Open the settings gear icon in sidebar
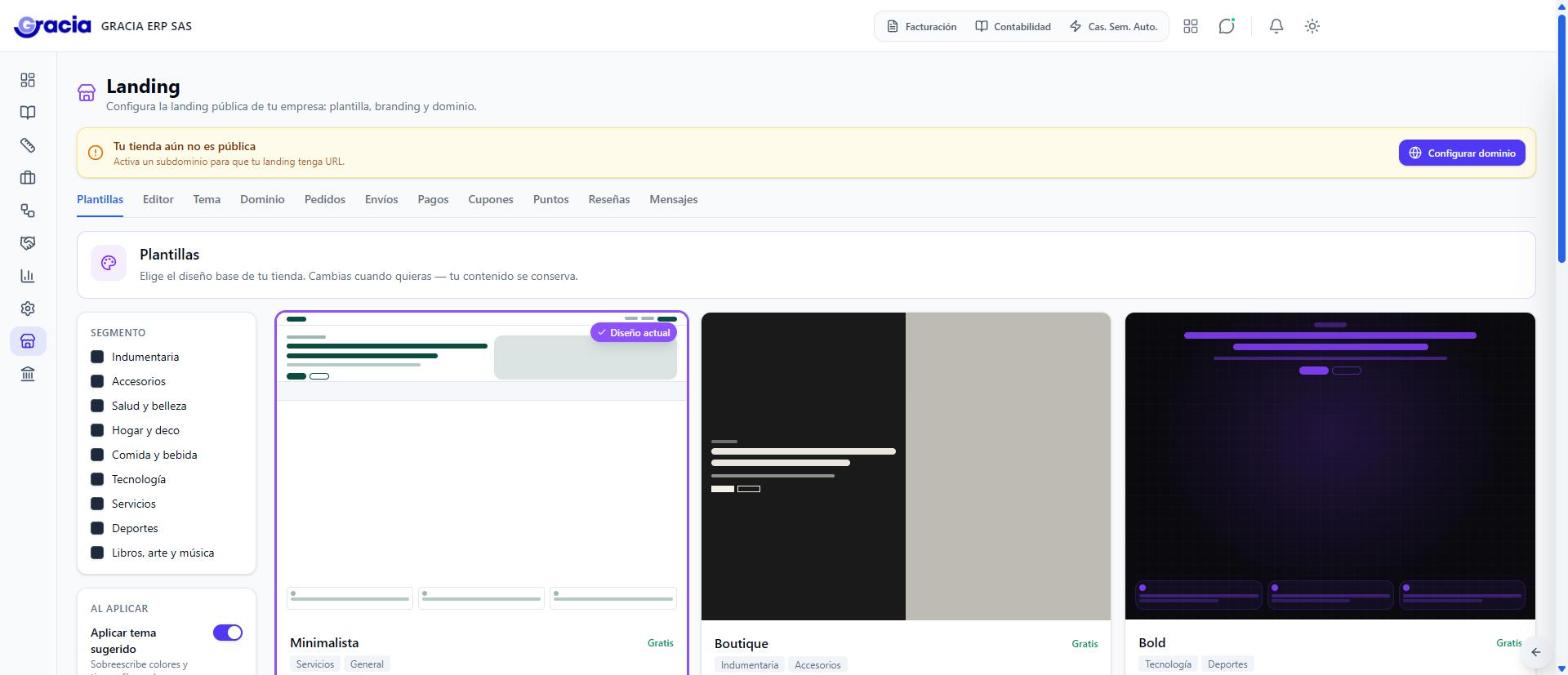 (28, 309)
